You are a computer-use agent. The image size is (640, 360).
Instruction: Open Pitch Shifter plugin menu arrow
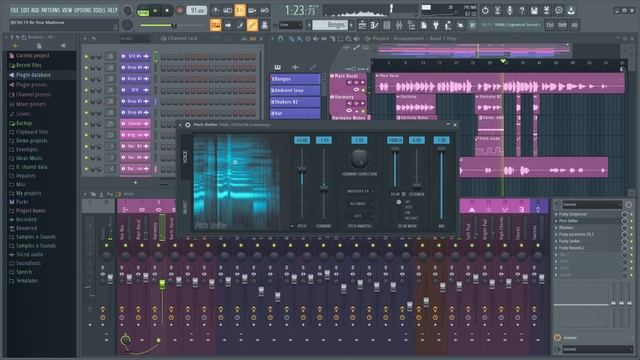point(181,124)
